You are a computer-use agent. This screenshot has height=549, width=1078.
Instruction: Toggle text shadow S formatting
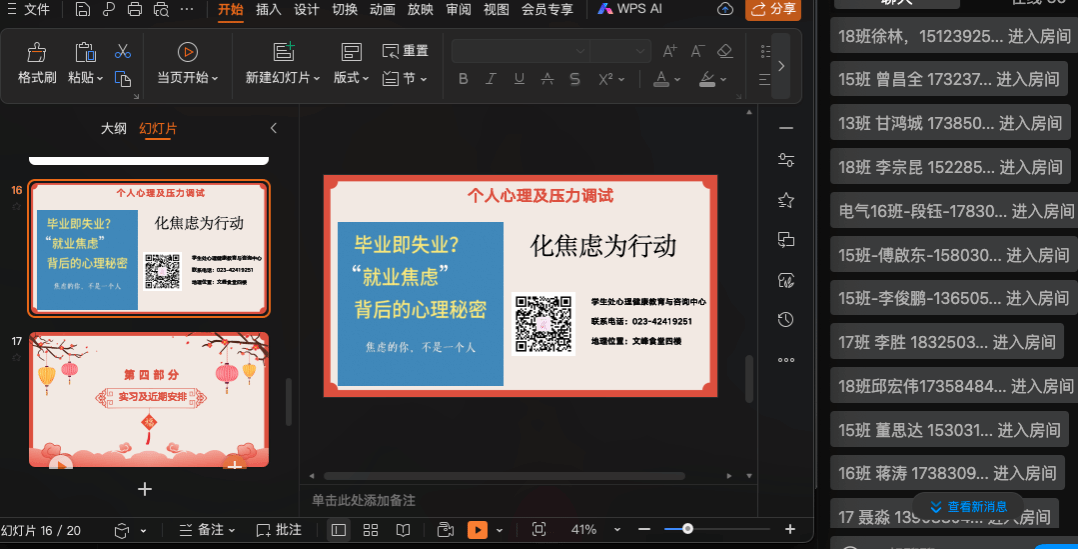[x=575, y=79]
